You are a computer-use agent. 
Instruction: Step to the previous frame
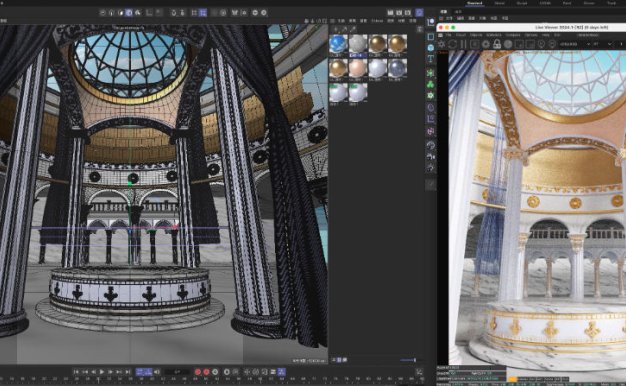click(x=93, y=372)
